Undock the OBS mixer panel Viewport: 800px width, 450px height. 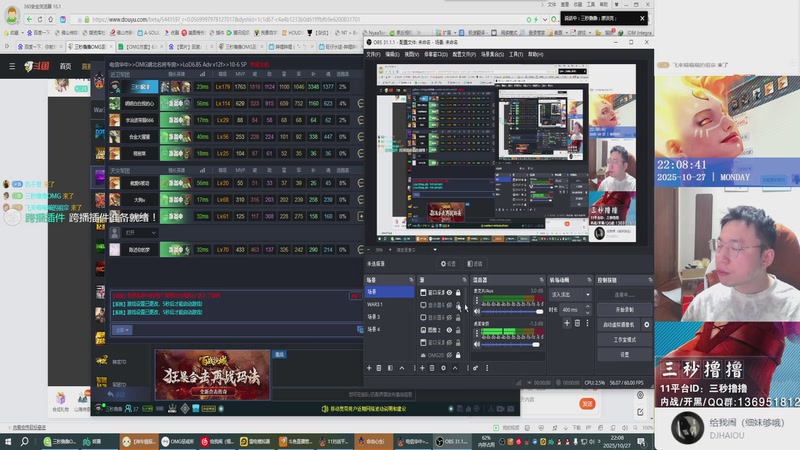tap(541, 280)
